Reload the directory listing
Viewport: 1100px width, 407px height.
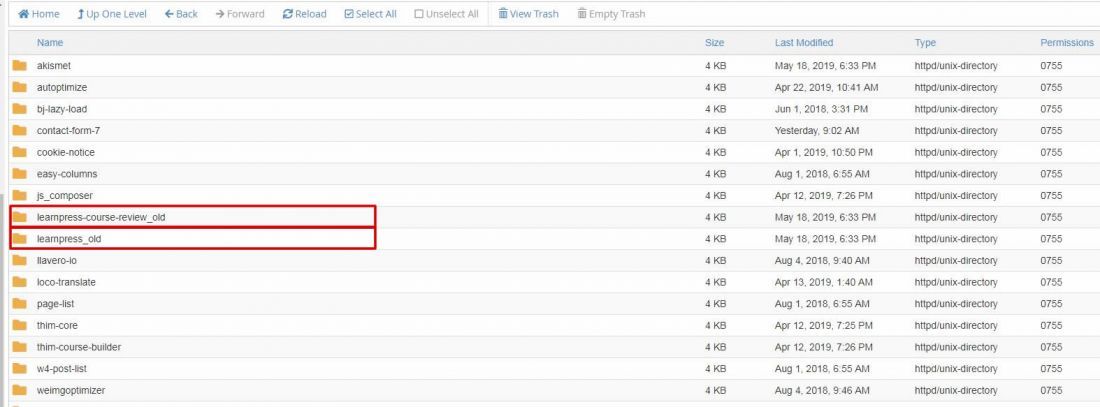[304, 14]
